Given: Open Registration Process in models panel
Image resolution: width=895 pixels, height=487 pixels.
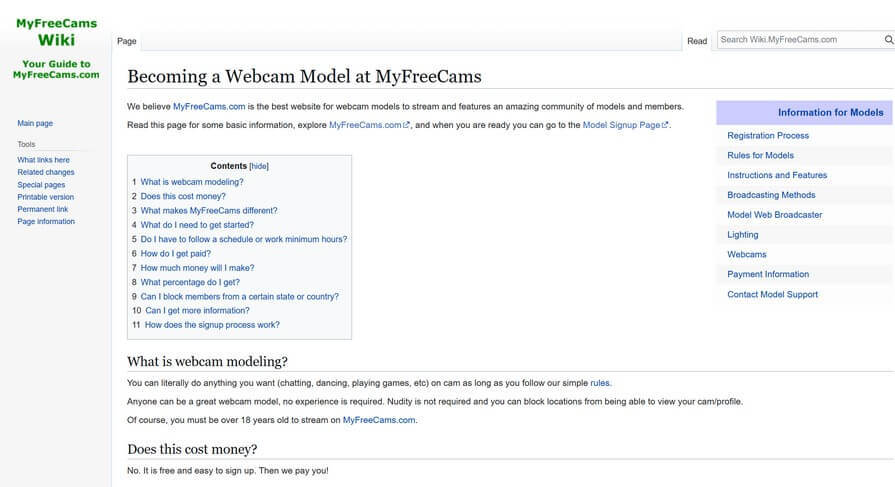Looking at the screenshot, I should click(768, 135).
